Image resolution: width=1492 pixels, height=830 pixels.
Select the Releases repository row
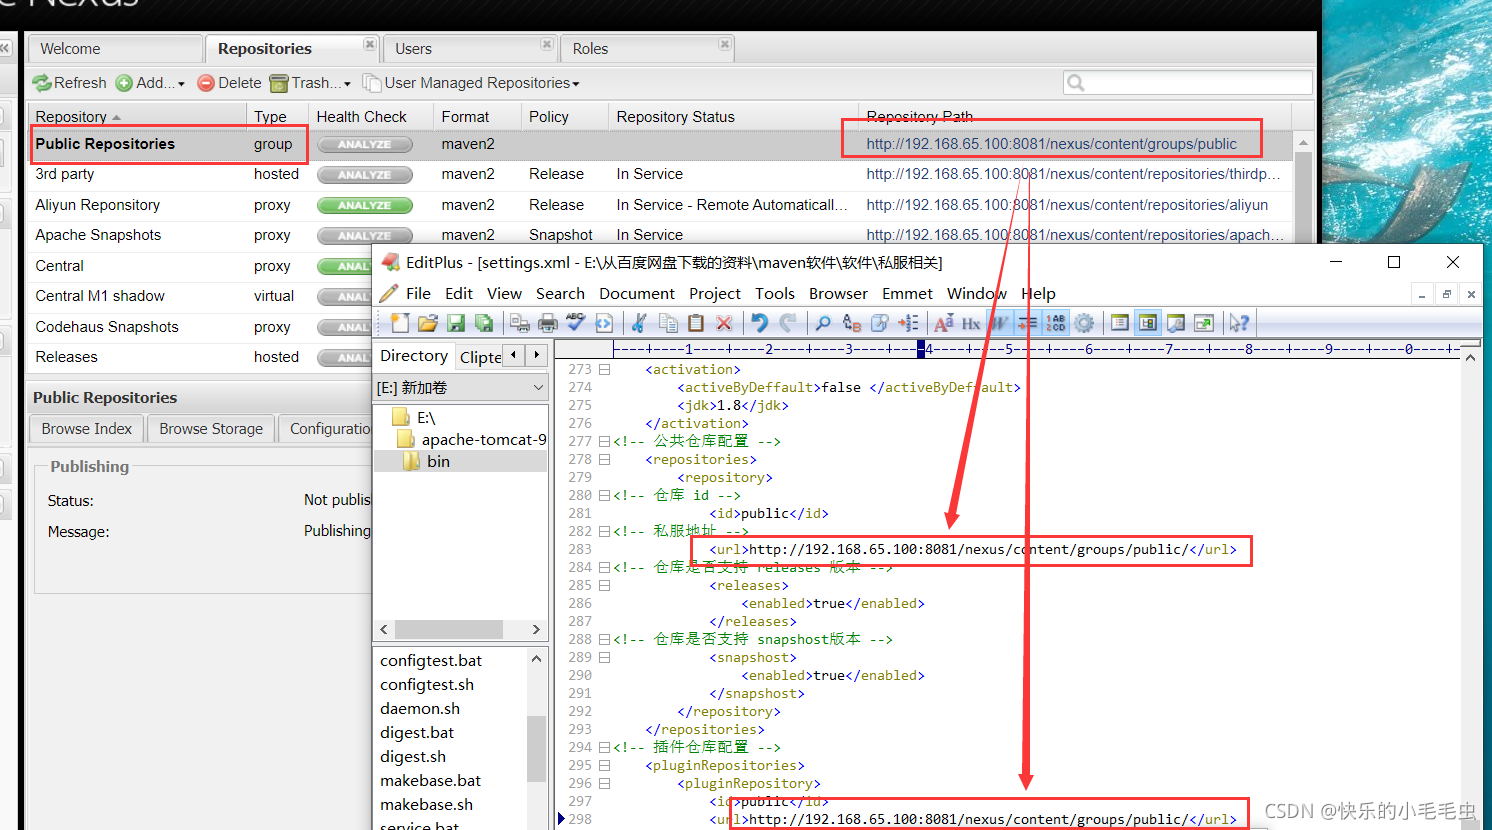click(x=200, y=357)
